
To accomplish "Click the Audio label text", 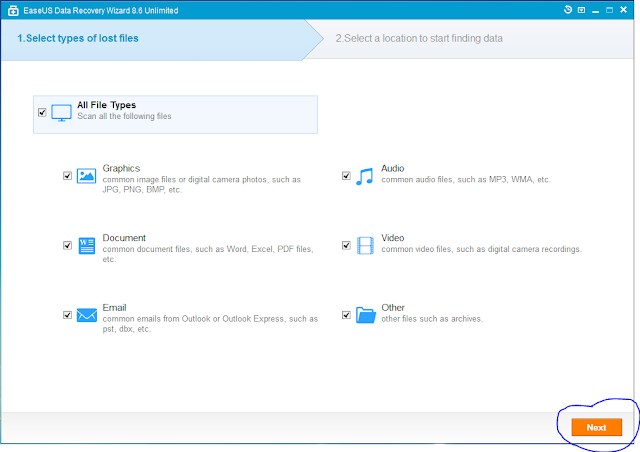I will pos(393,168).
